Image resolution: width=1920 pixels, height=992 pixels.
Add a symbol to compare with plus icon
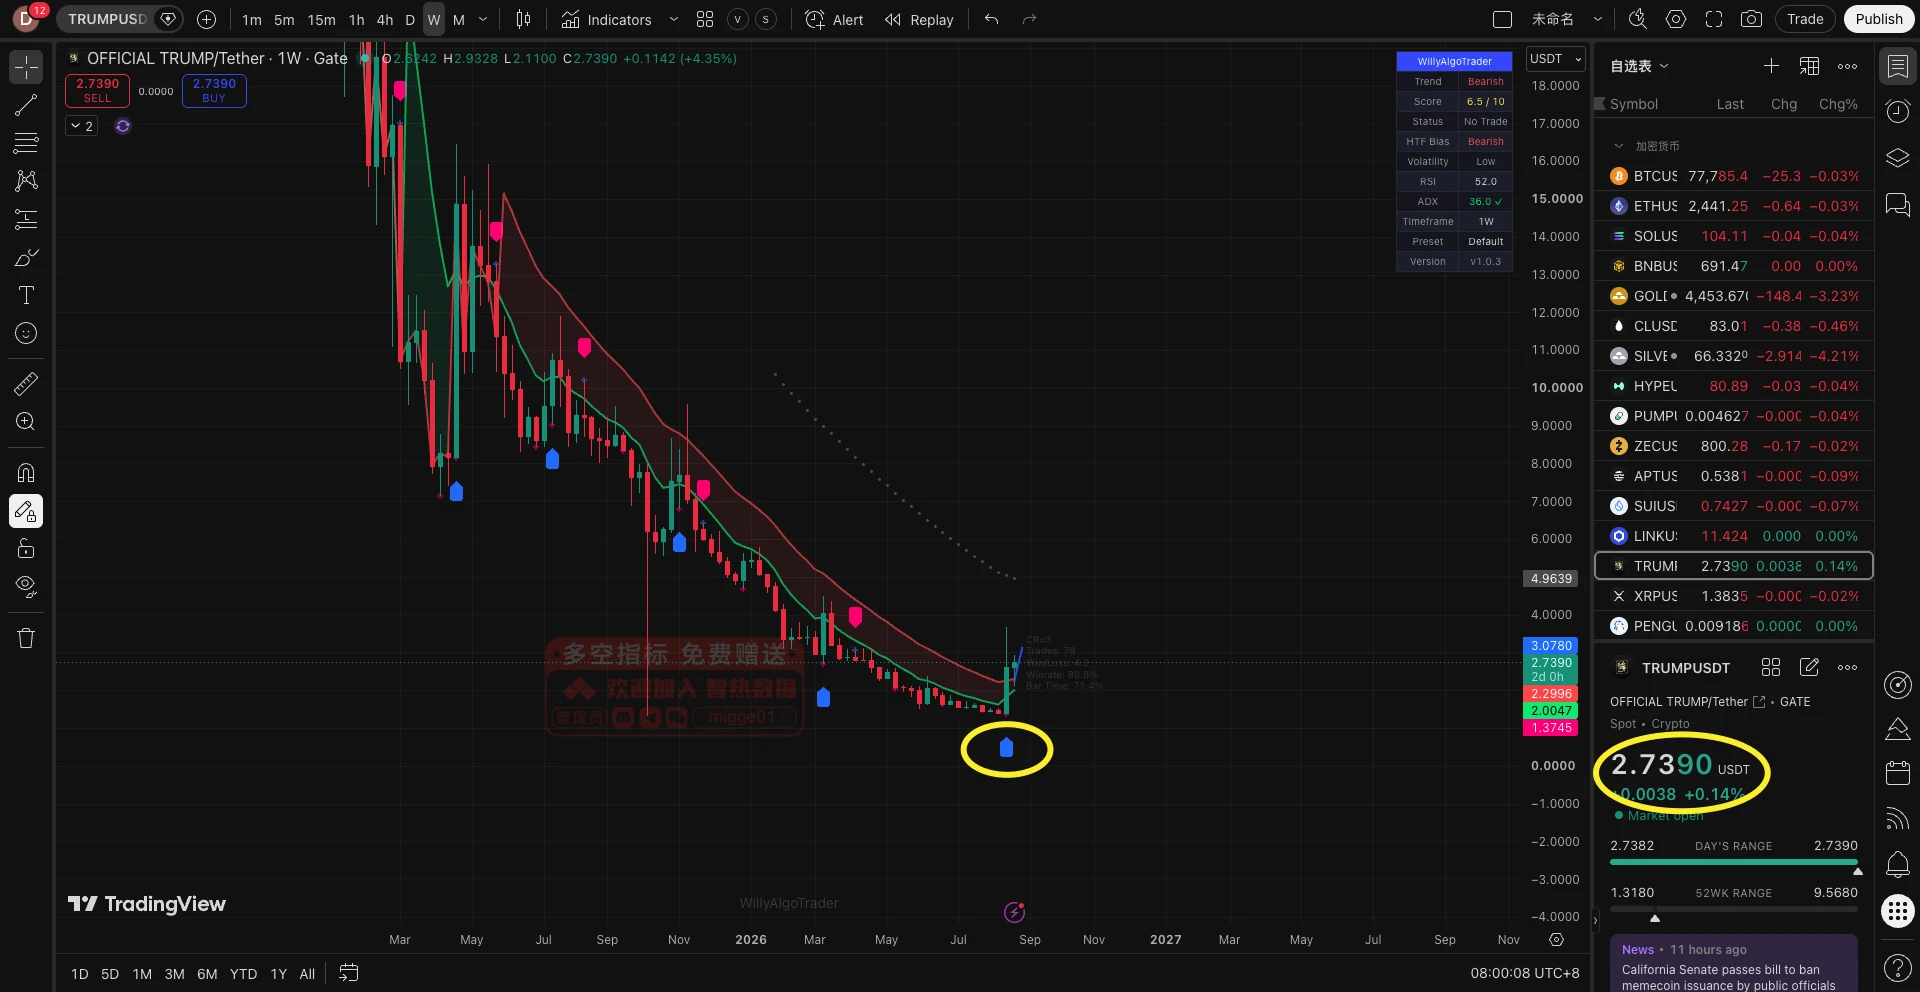[x=206, y=19]
